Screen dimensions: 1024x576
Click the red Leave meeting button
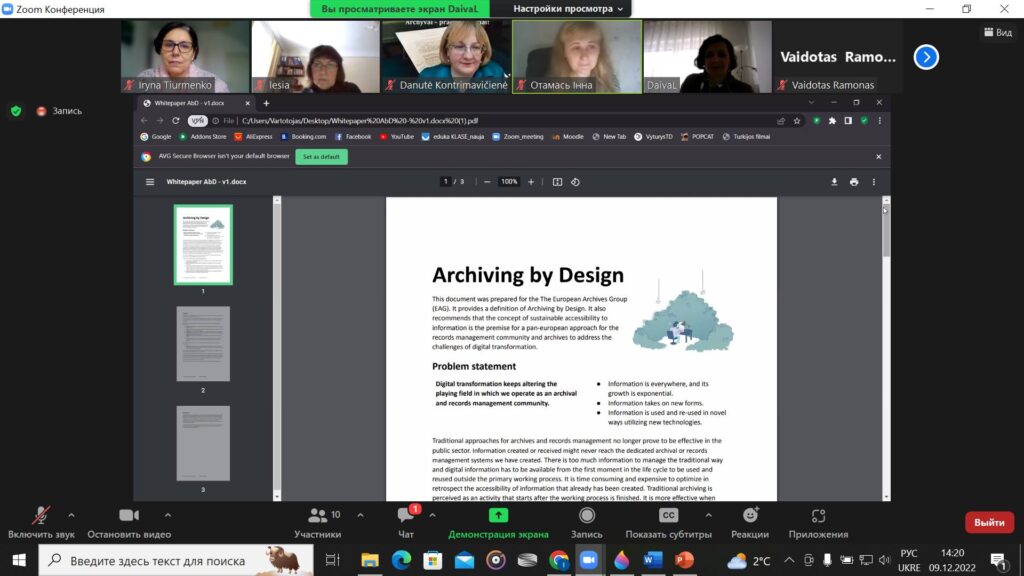pyautogui.click(x=988, y=523)
